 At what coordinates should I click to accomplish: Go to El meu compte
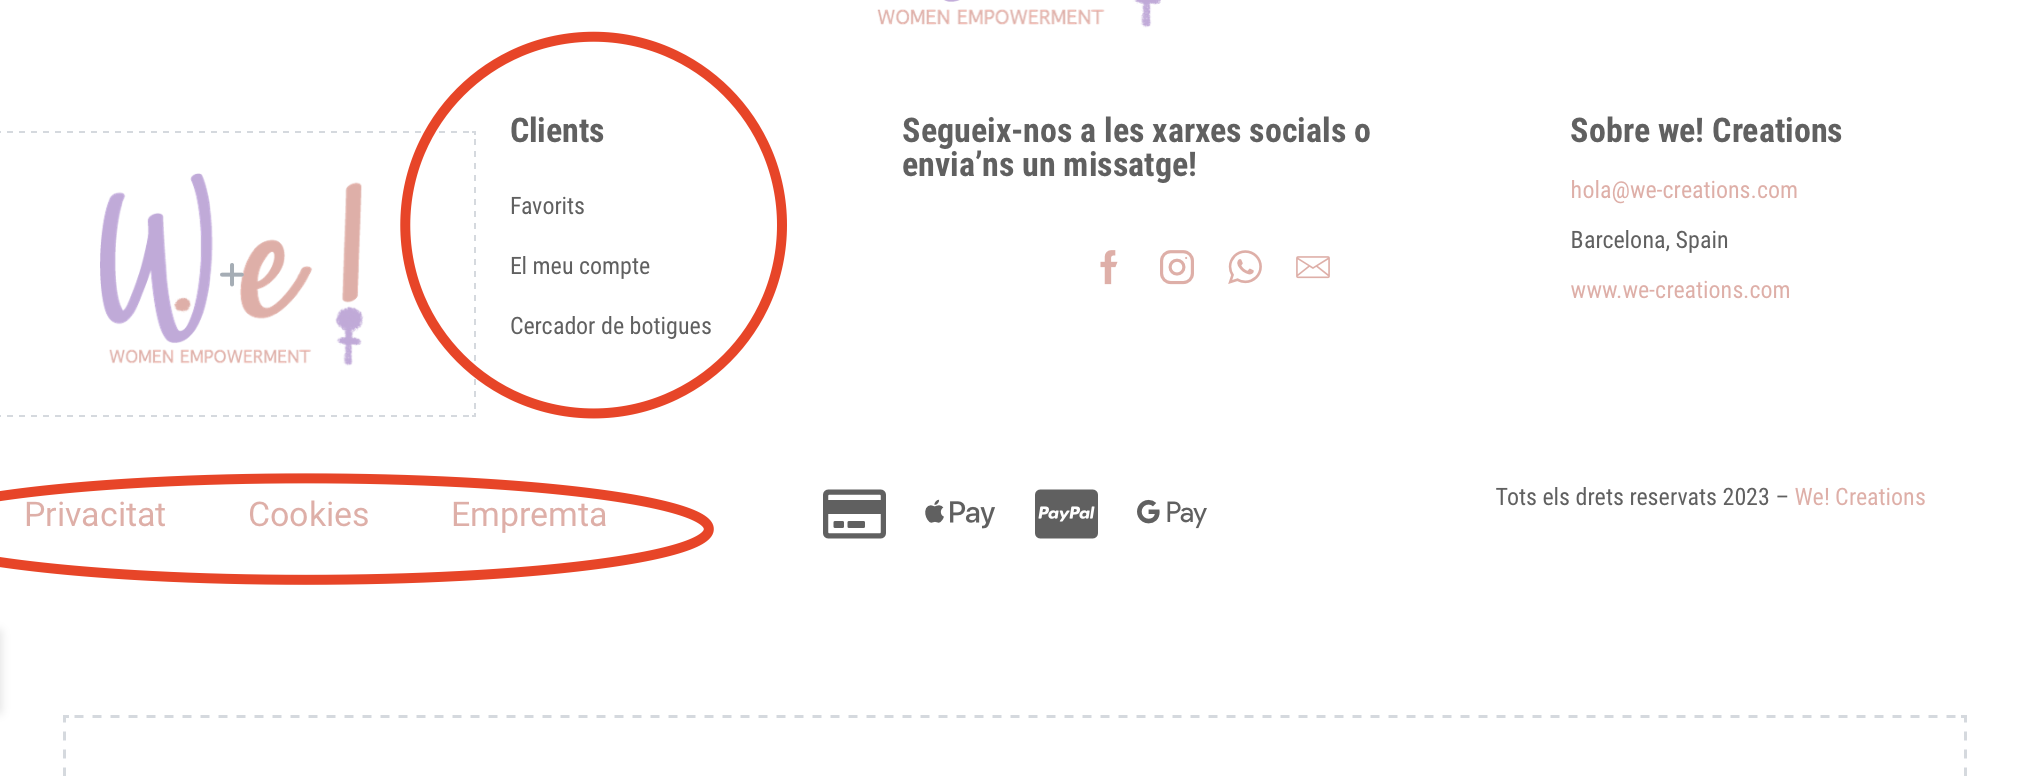point(580,266)
